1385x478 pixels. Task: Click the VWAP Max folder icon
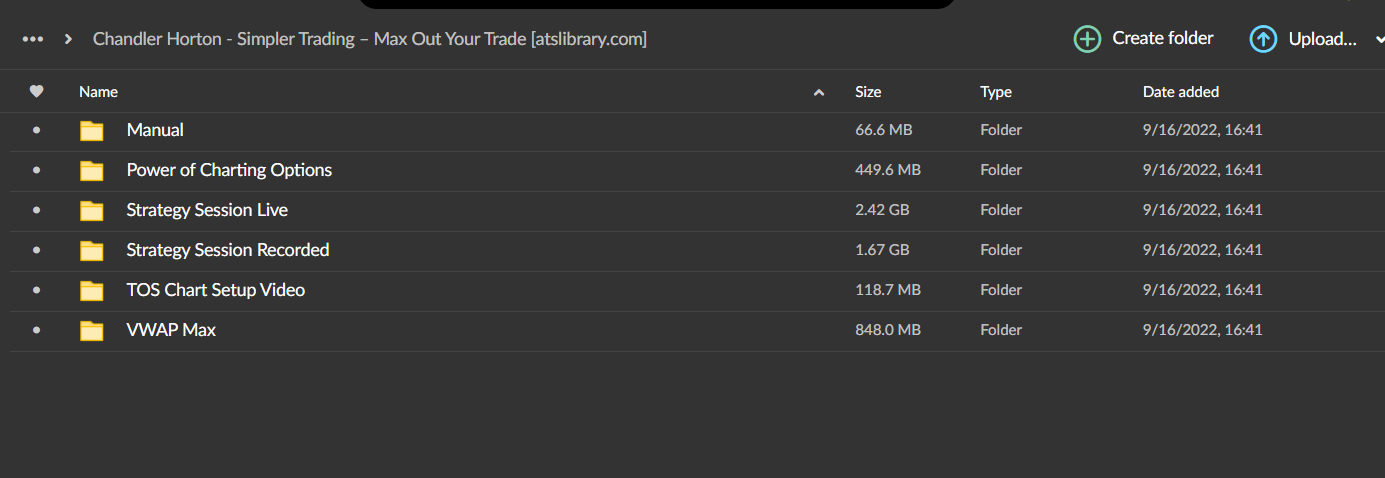92,331
